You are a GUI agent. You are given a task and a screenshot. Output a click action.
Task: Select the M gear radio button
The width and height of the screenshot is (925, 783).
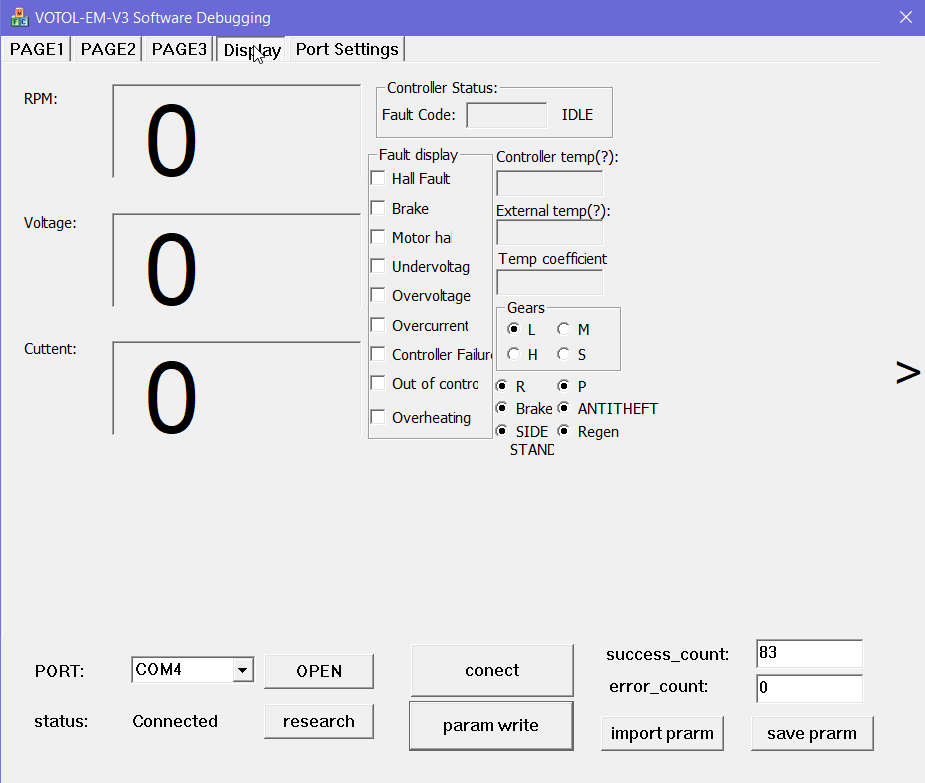(564, 329)
